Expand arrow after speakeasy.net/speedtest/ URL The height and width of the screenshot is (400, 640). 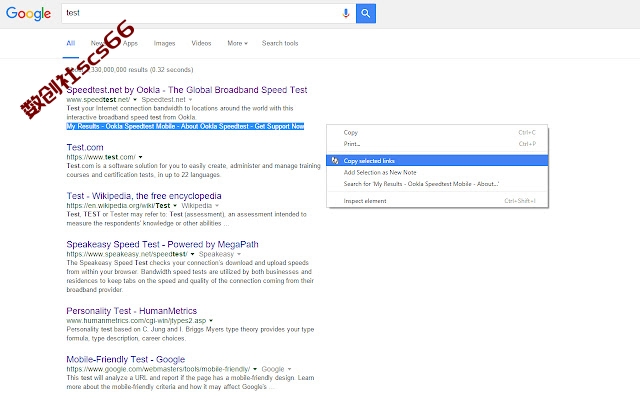pos(192,254)
